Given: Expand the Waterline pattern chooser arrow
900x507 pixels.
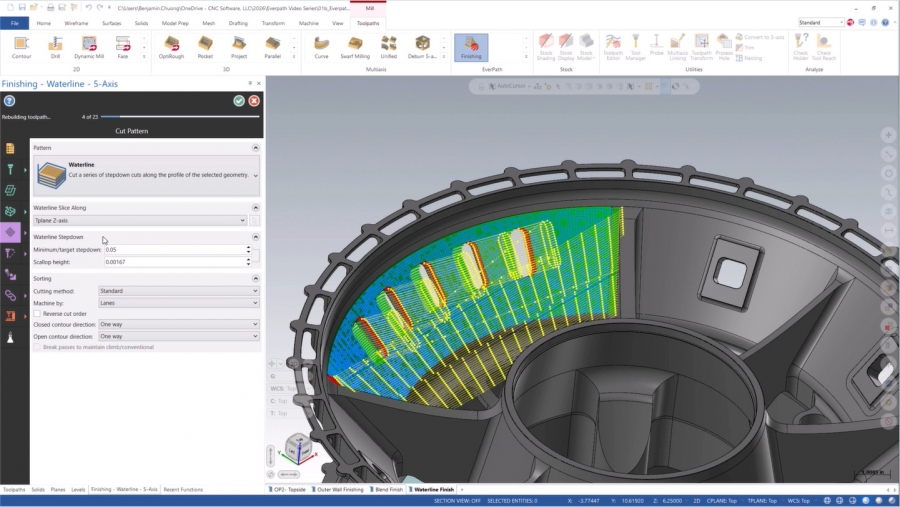Looking at the screenshot, I should click(255, 176).
